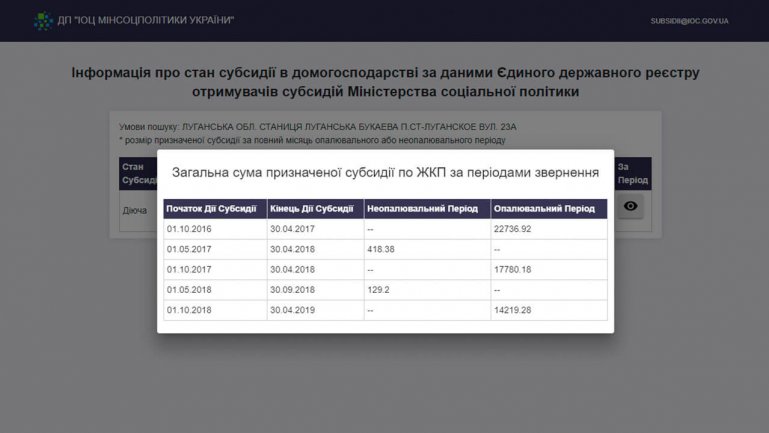Click the eye icon in За Період column
769x433 pixels.
pos(630,206)
